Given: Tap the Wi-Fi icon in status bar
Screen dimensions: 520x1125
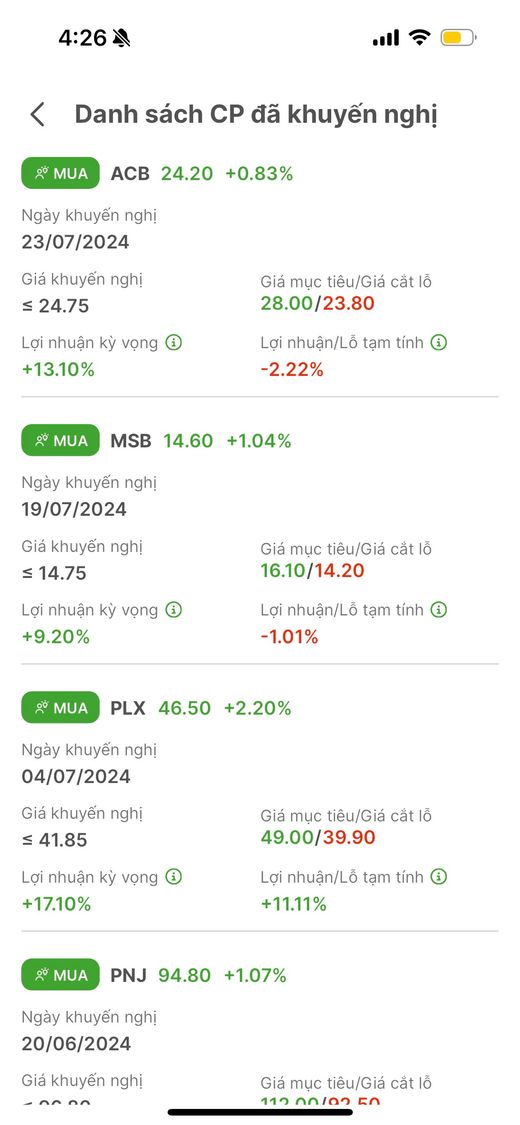Looking at the screenshot, I should point(419,37).
